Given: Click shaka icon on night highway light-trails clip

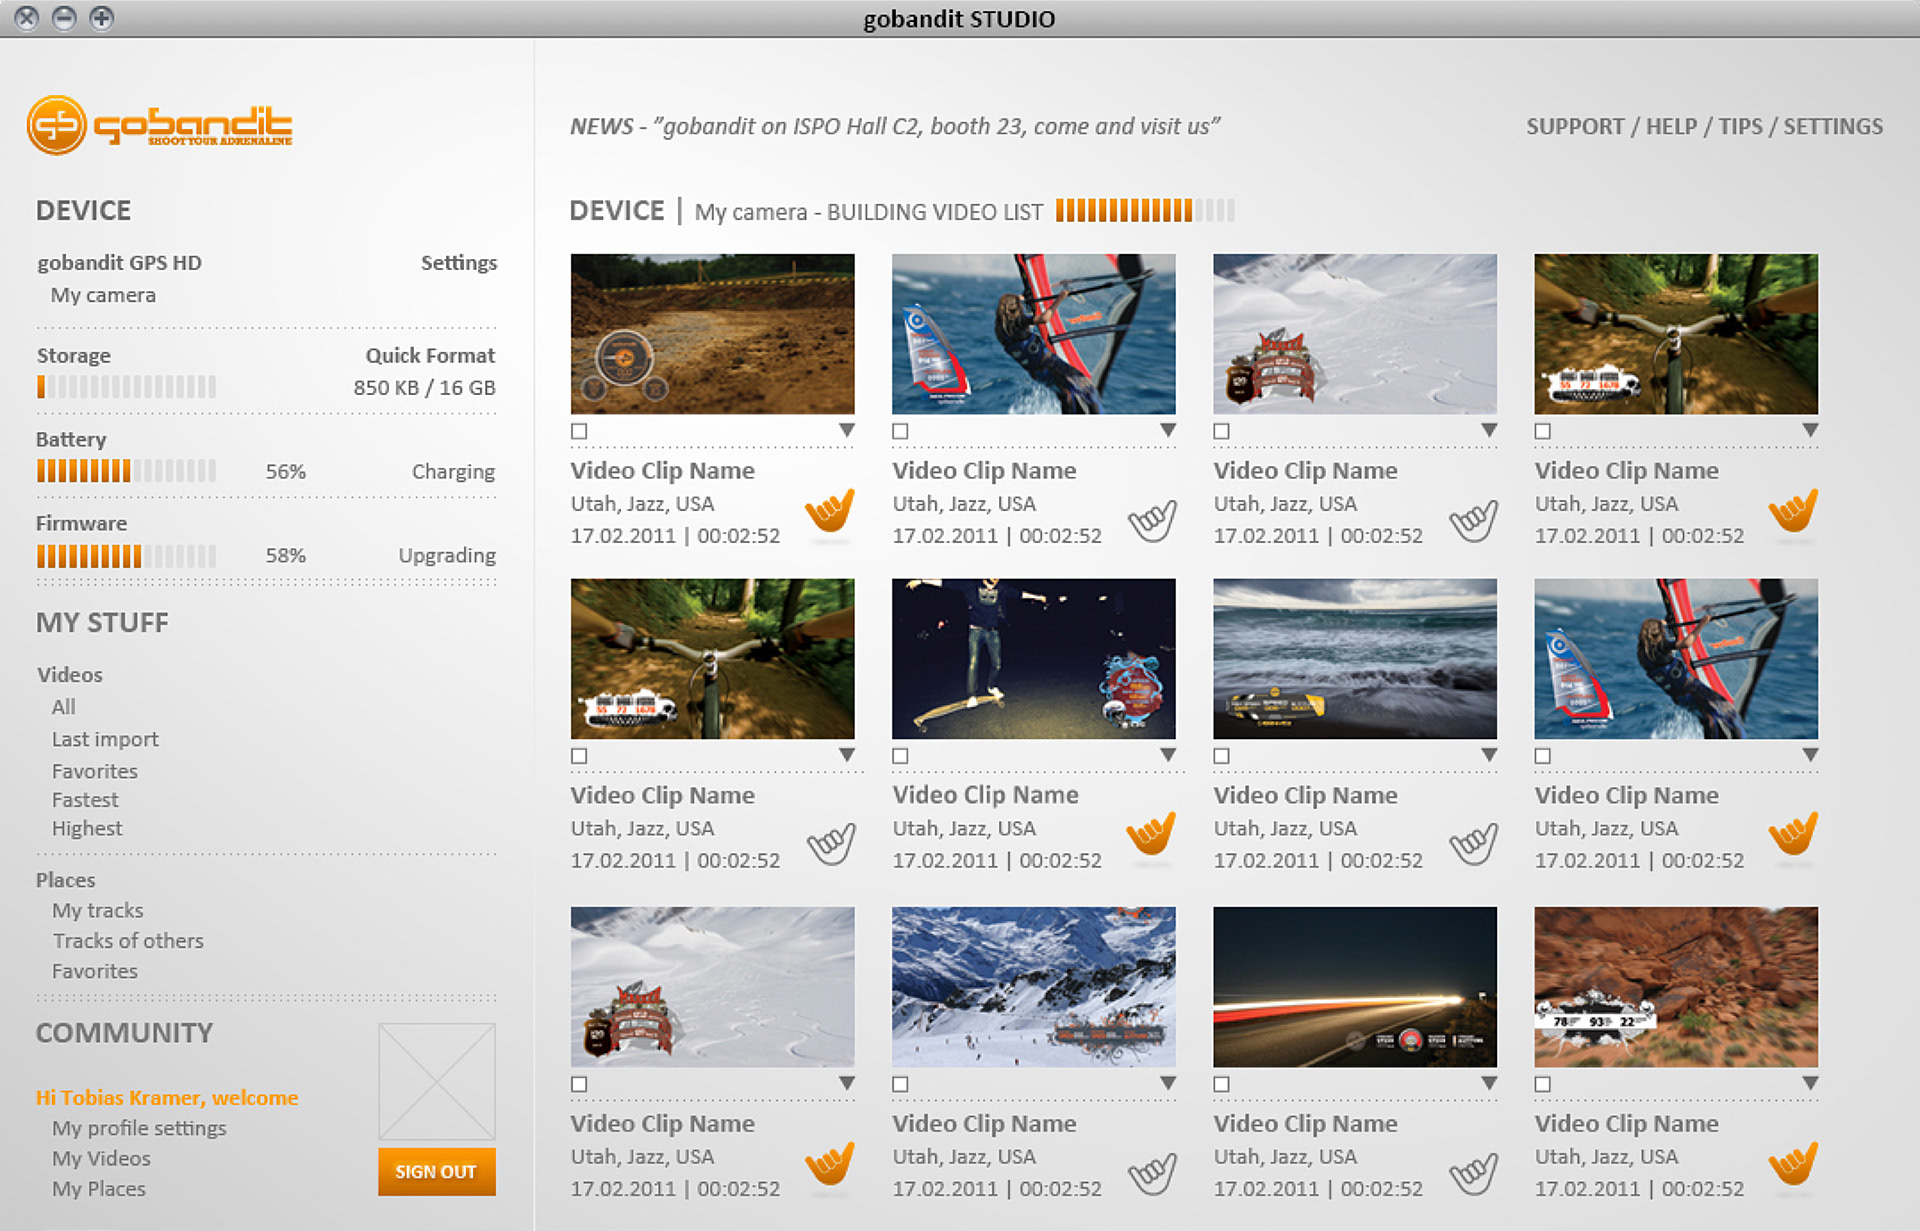Looking at the screenshot, I should [1474, 1174].
